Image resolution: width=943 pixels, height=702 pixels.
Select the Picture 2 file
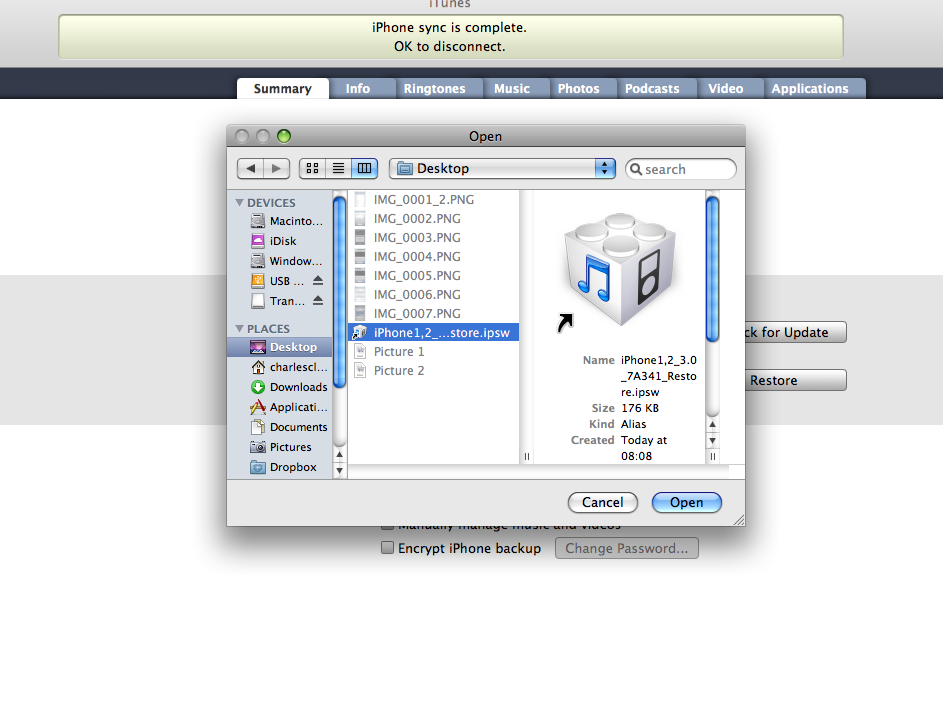point(433,371)
